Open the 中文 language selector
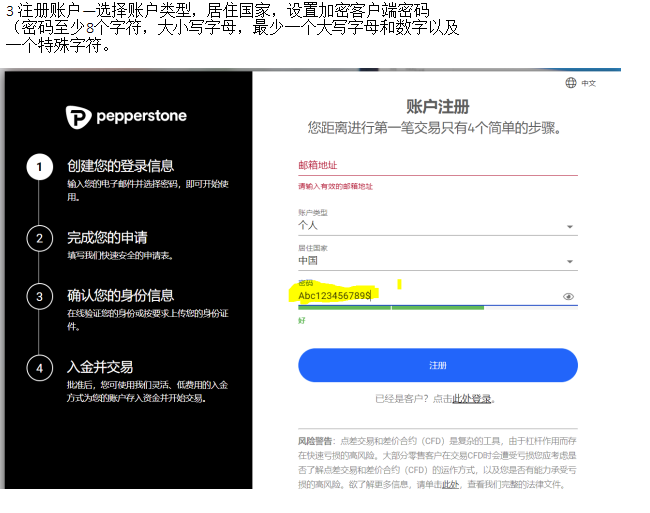 tap(588, 83)
